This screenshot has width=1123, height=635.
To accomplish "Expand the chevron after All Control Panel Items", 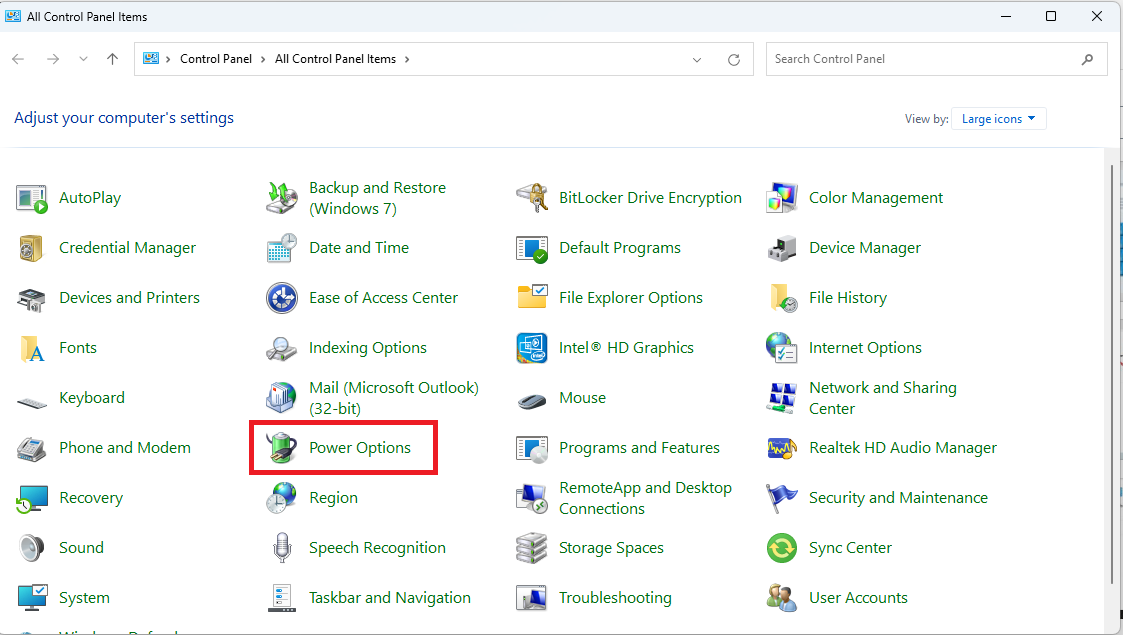I will pyautogui.click(x=407, y=59).
